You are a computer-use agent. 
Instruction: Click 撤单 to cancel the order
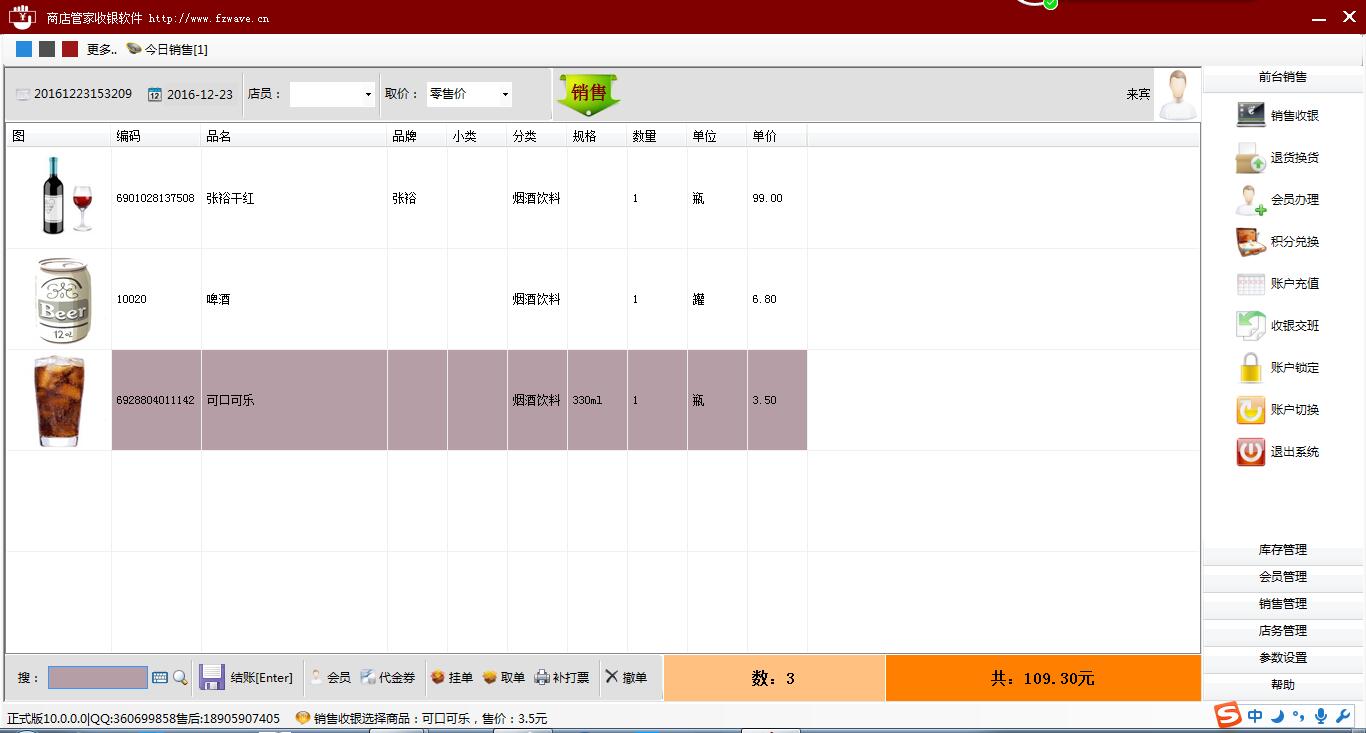628,678
